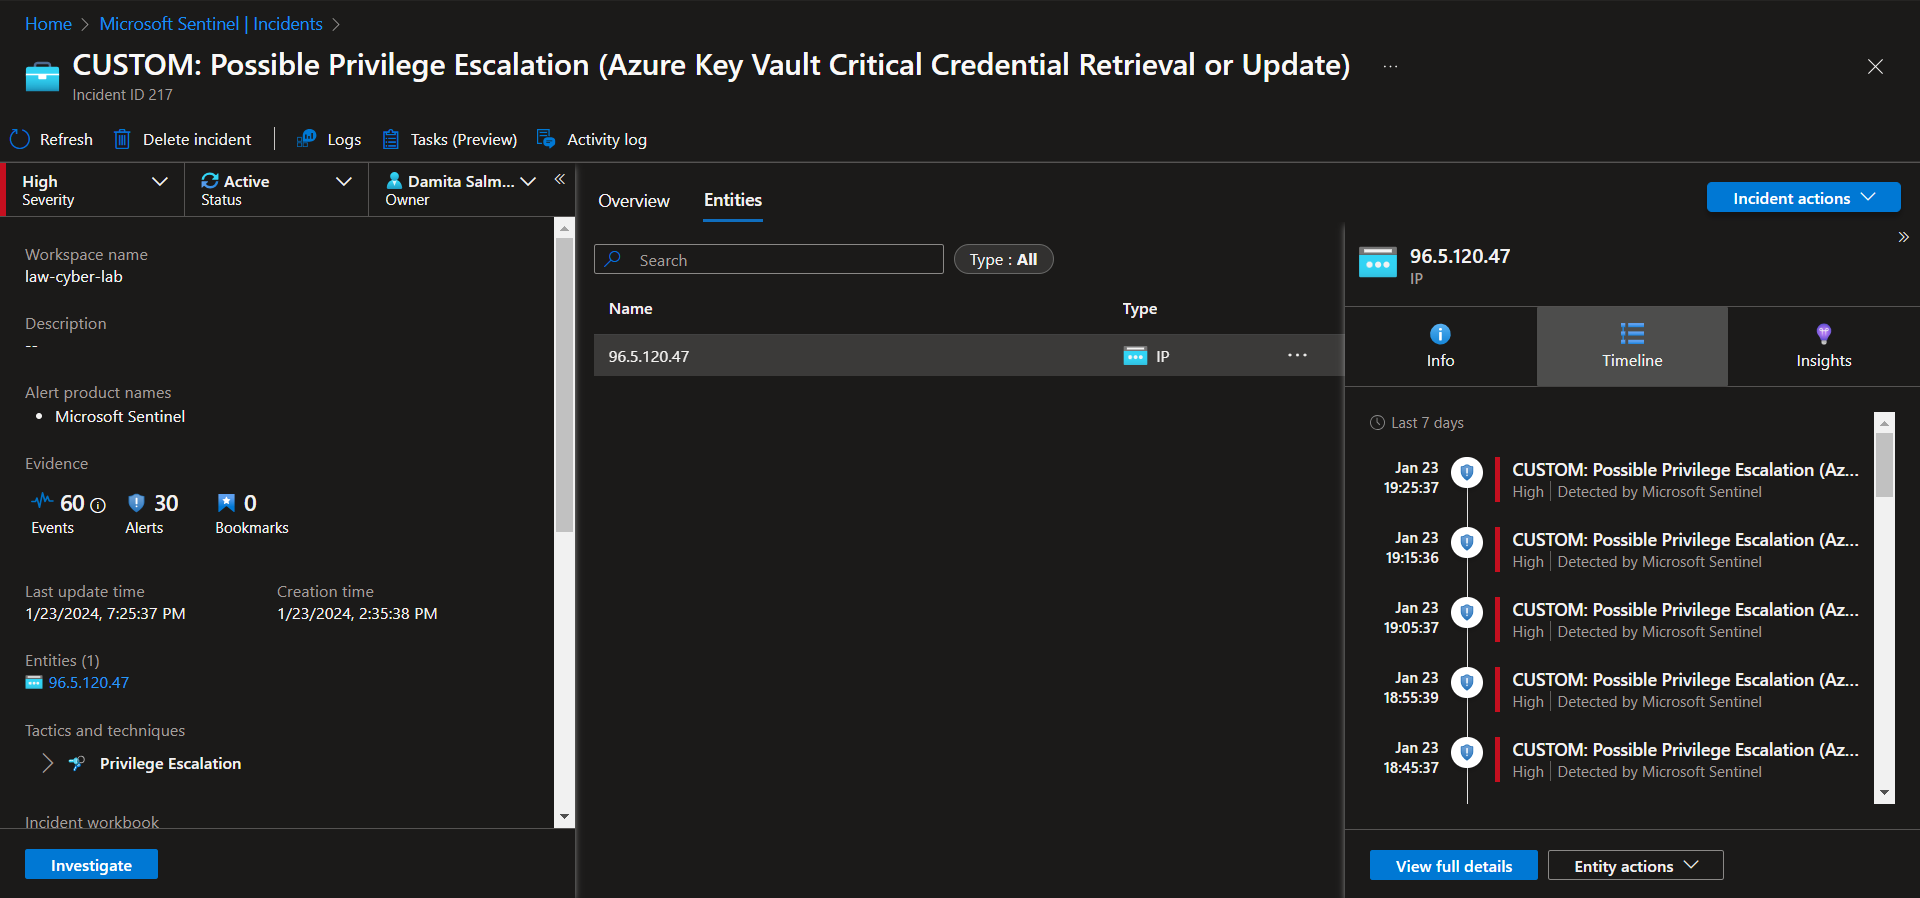The width and height of the screenshot is (1920, 898).
Task: Click into the entities Search field
Action: [x=769, y=260]
